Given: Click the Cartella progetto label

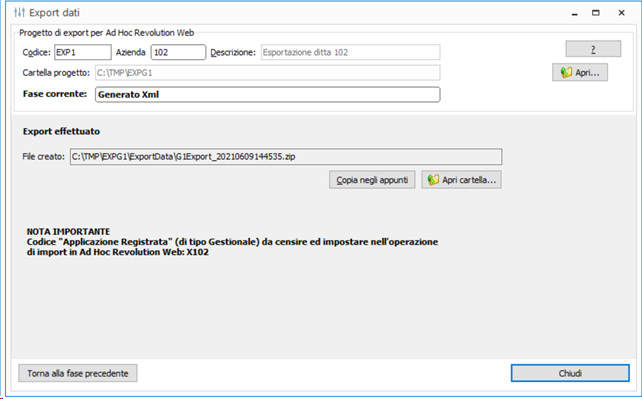Looking at the screenshot, I should [x=56, y=73].
